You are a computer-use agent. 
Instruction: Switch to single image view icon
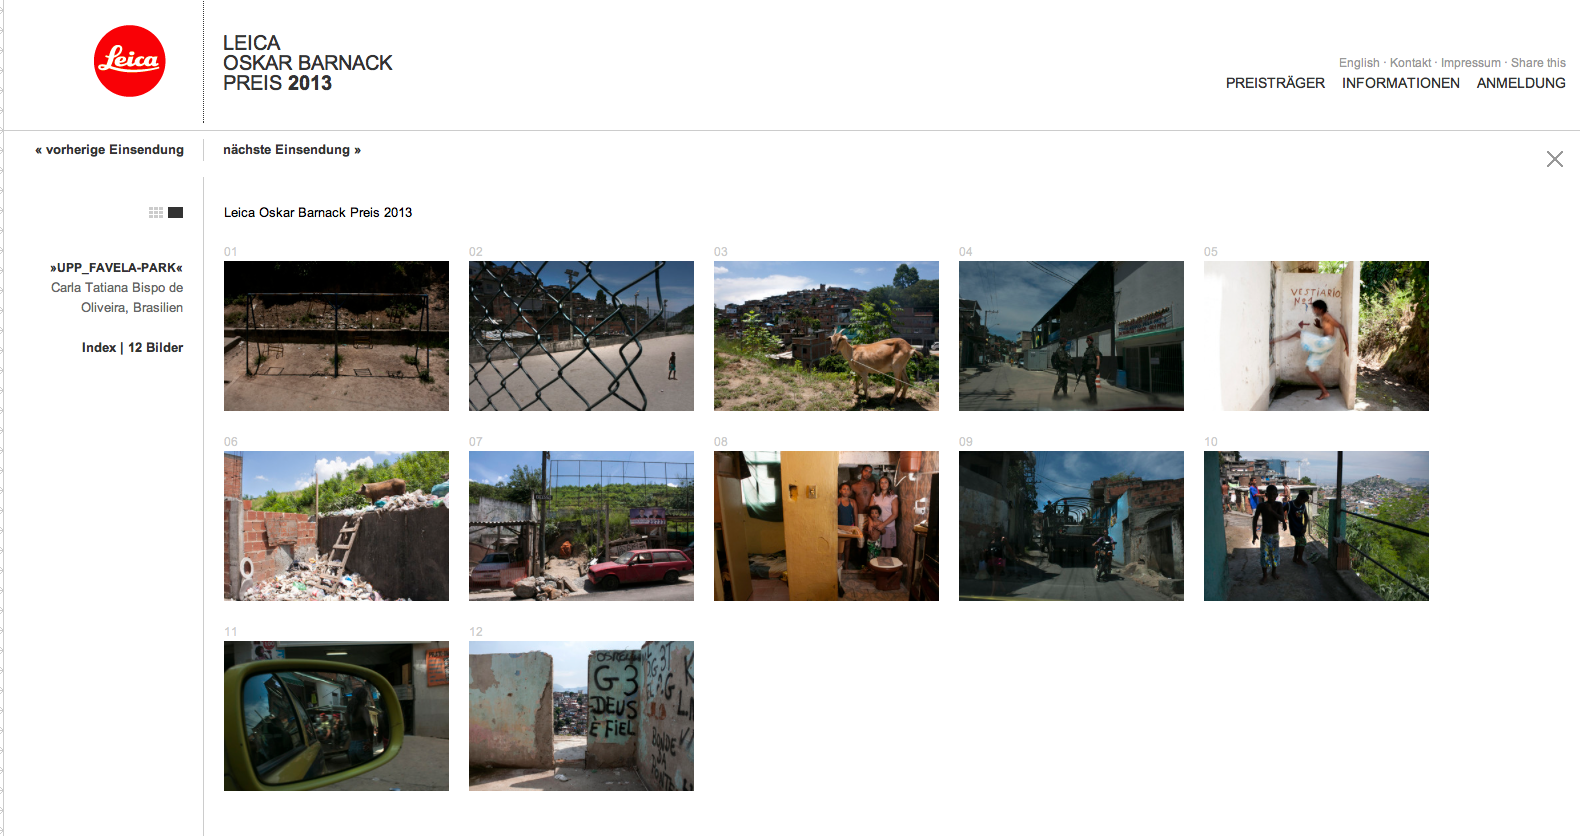[176, 212]
